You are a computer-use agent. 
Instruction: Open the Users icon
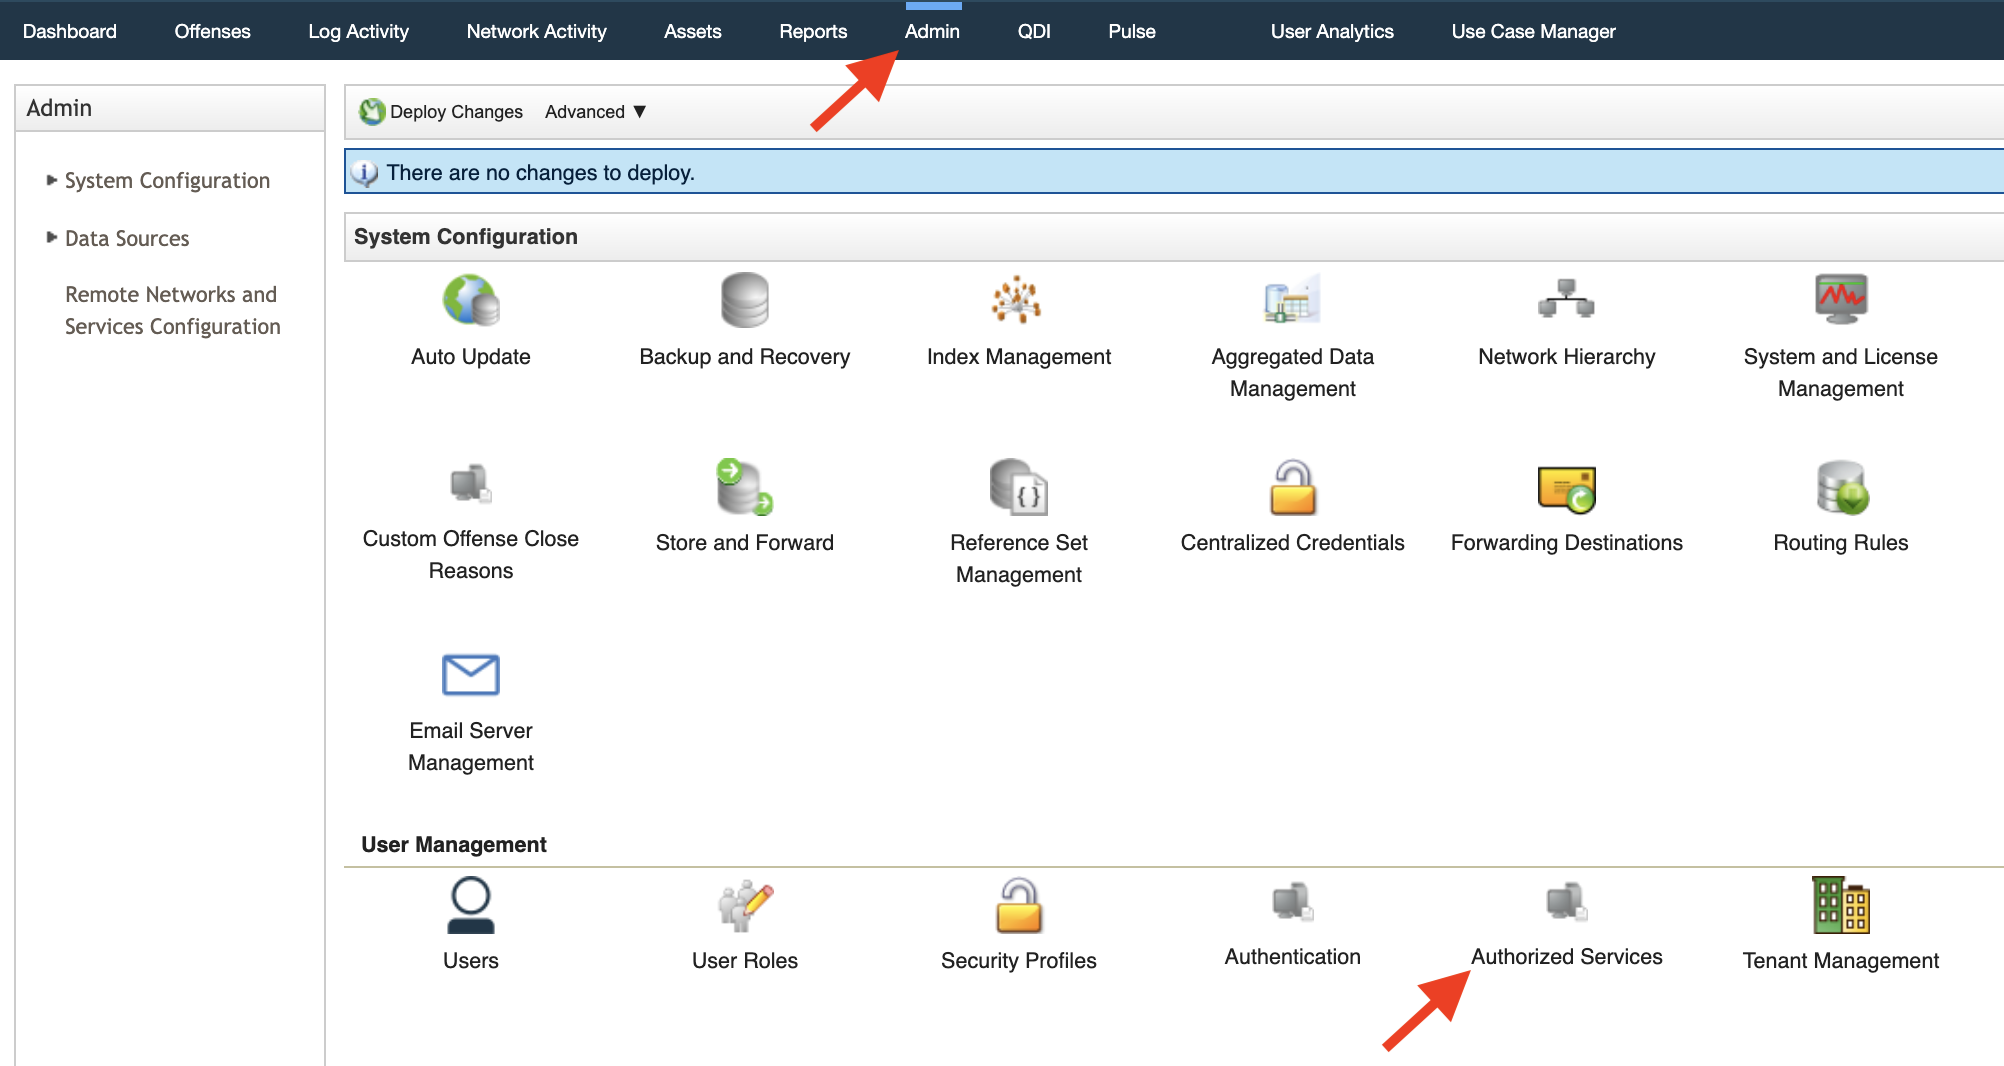click(x=471, y=905)
